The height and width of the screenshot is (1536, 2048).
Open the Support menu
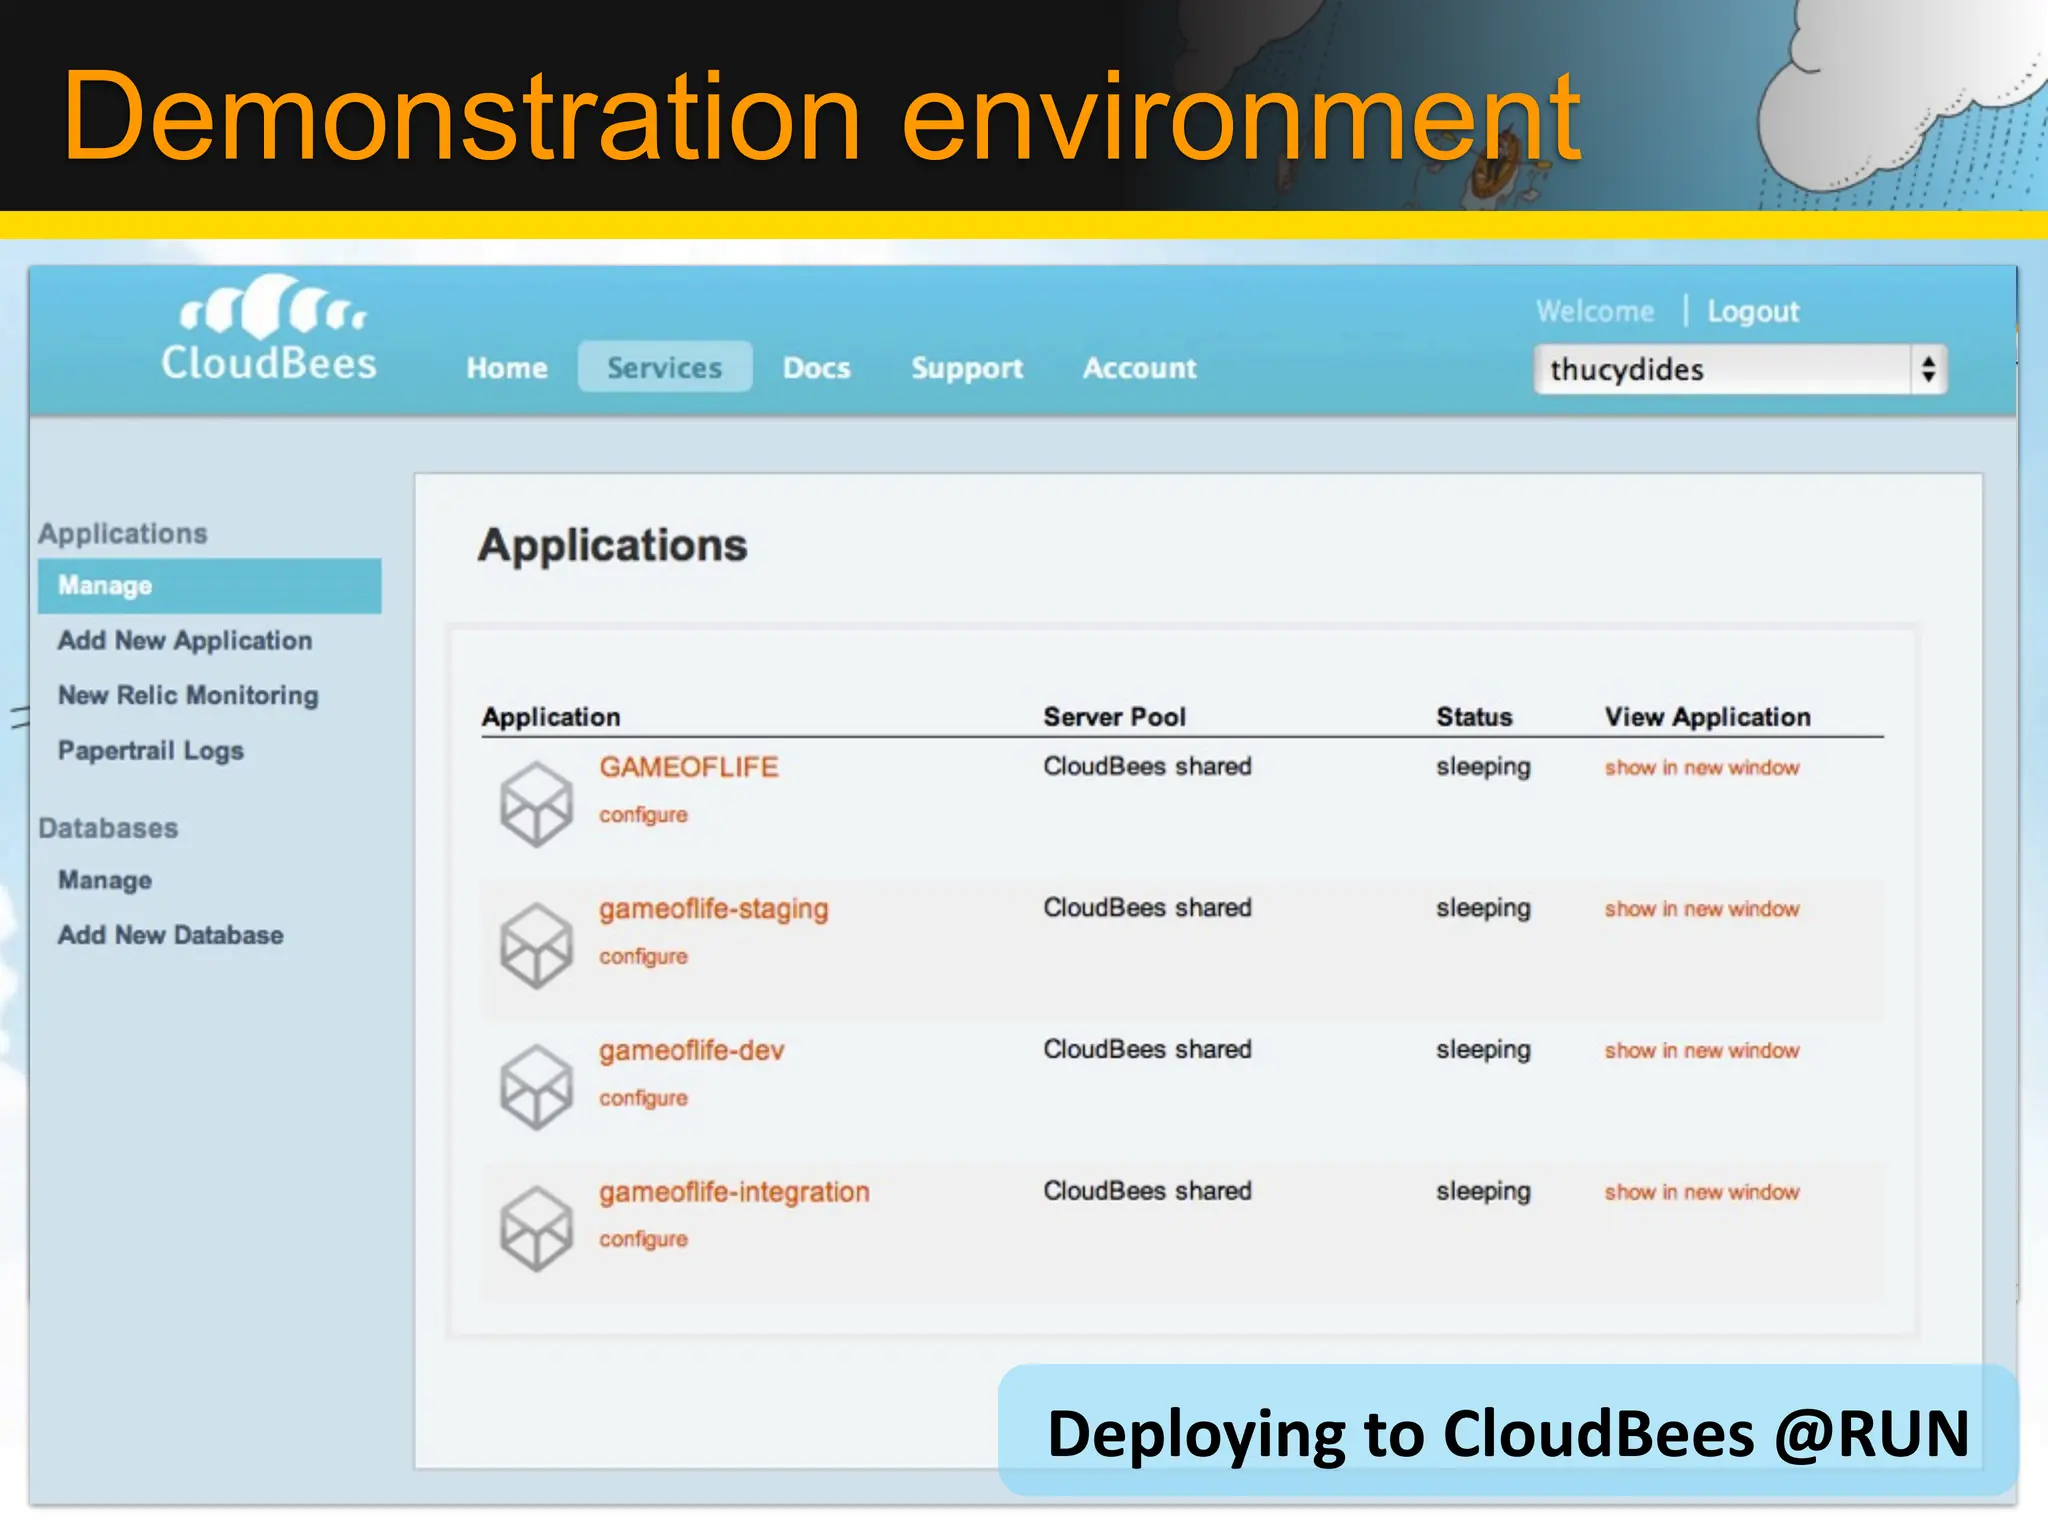967,368
